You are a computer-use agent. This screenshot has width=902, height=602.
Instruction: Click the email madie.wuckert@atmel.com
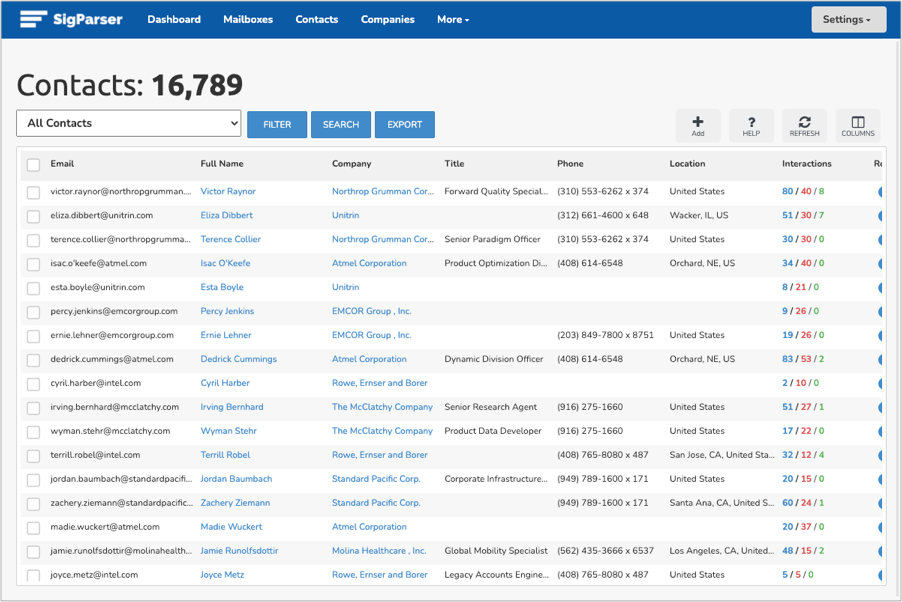click(x=105, y=527)
